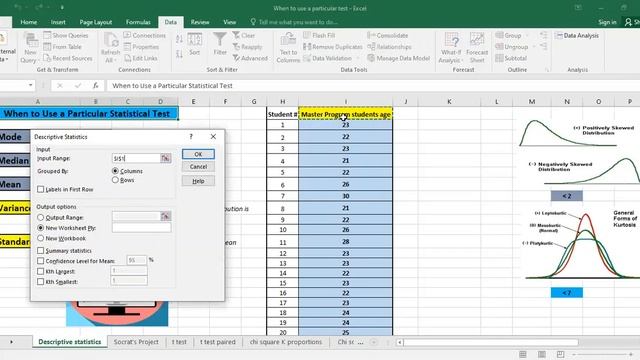This screenshot has width=640, height=360.
Task: Select Columns grouping radio button
Action: [115, 171]
